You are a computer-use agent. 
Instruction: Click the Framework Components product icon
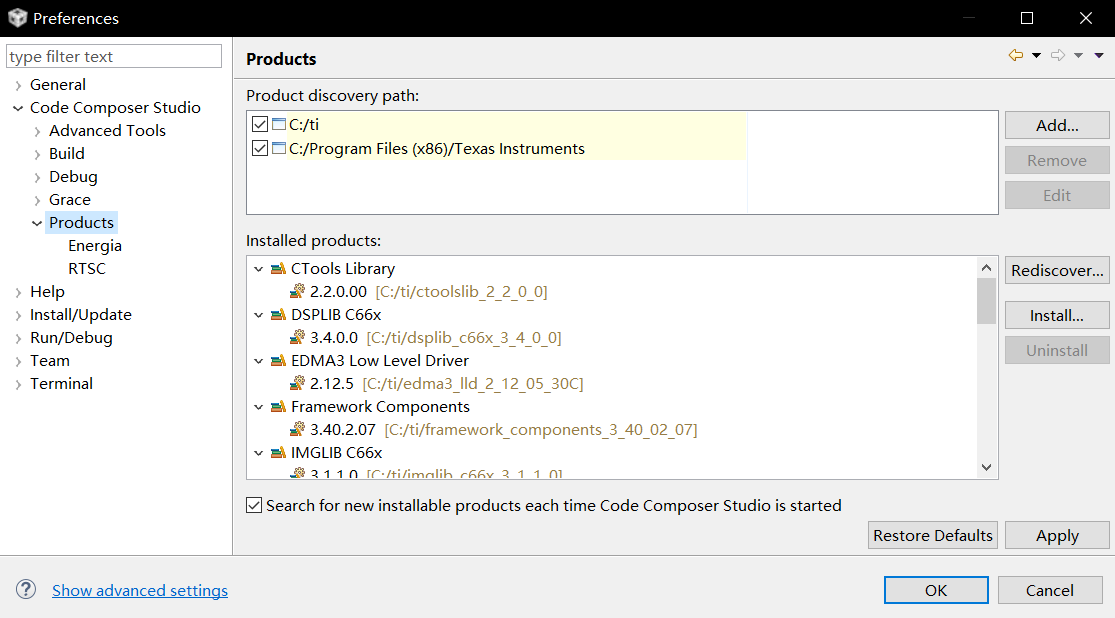(x=276, y=407)
